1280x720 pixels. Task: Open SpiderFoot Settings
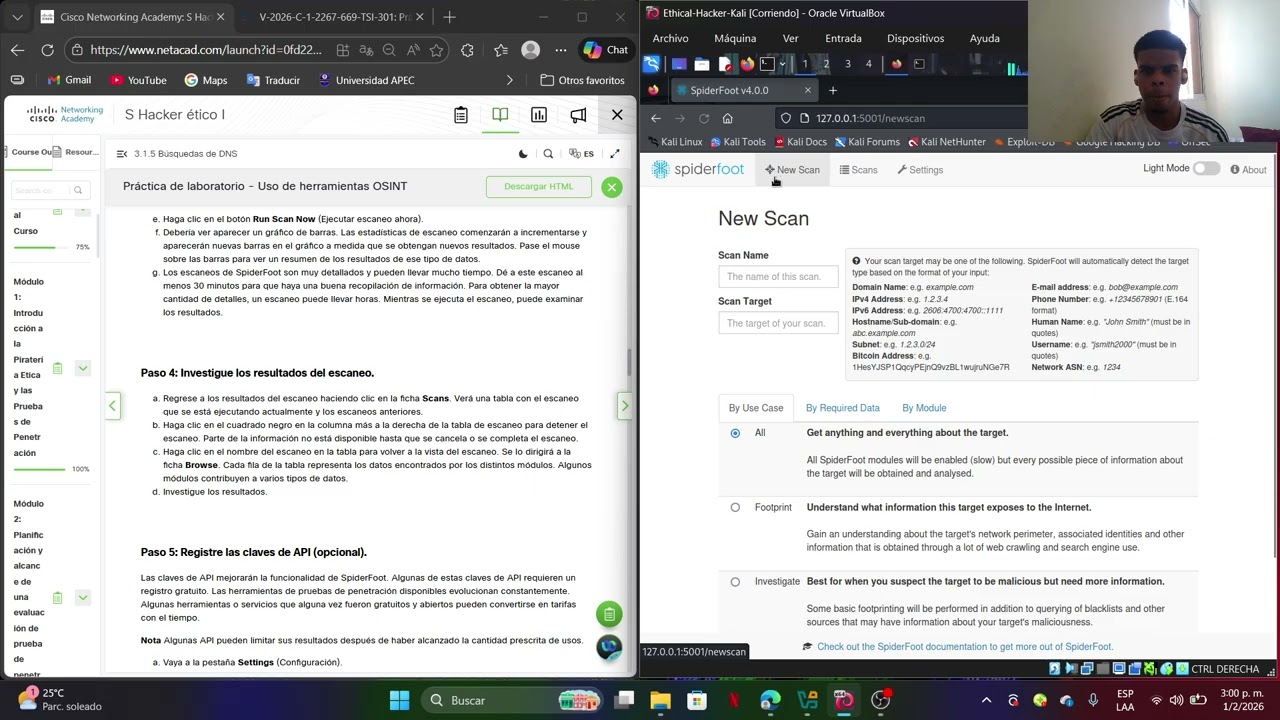coord(920,170)
